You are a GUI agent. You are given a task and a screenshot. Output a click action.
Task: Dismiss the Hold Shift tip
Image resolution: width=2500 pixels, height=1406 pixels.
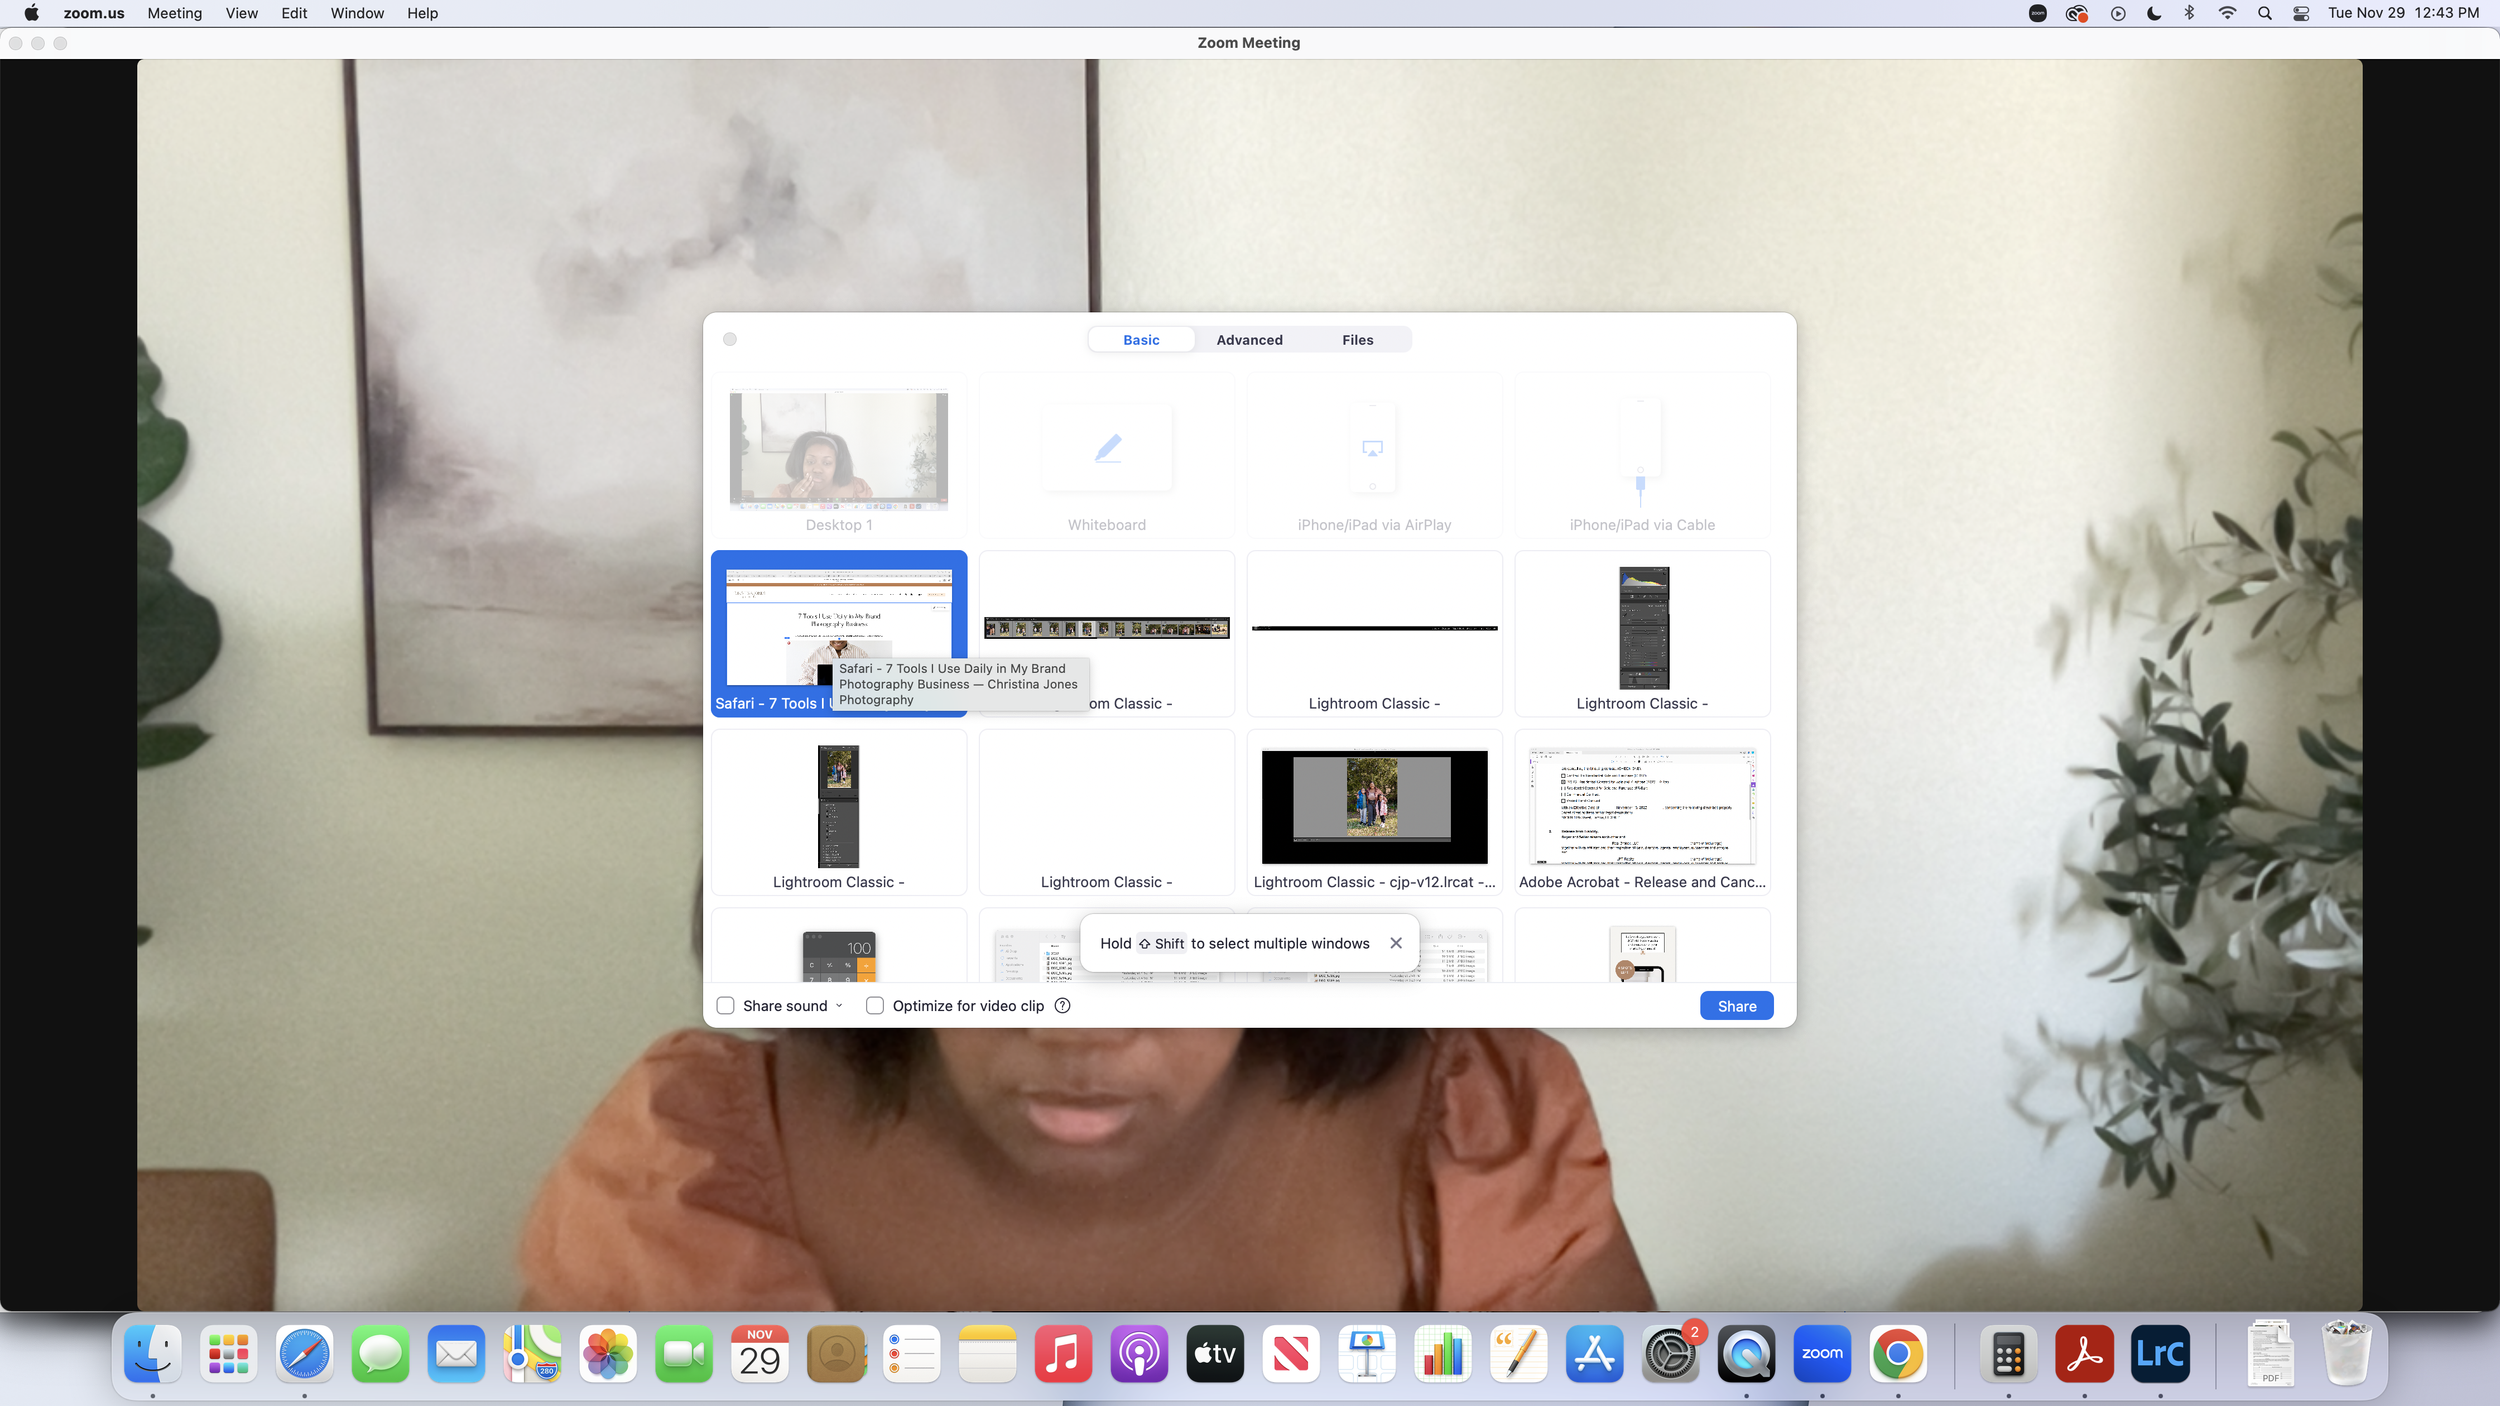pyautogui.click(x=1396, y=943)
